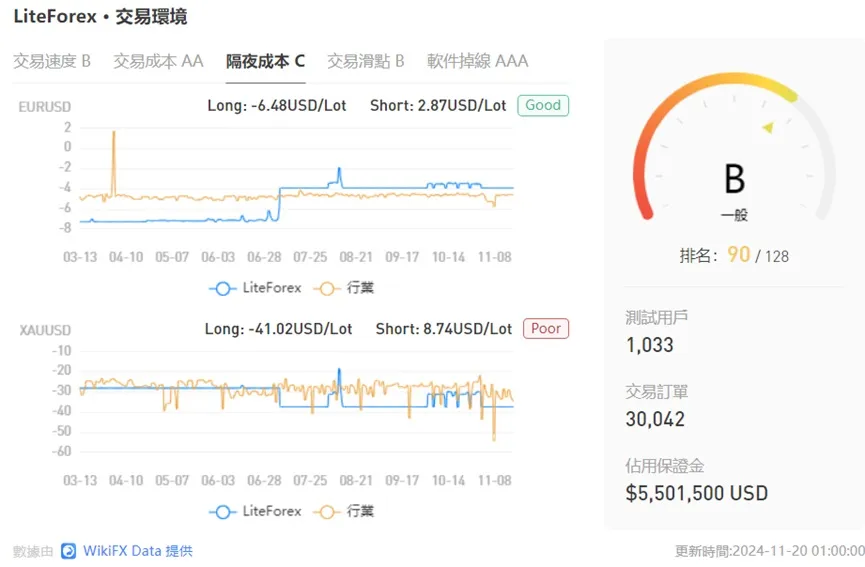Click the ranking value 90
The width and height of the screenshot is (865, 567).
(739, 255)
